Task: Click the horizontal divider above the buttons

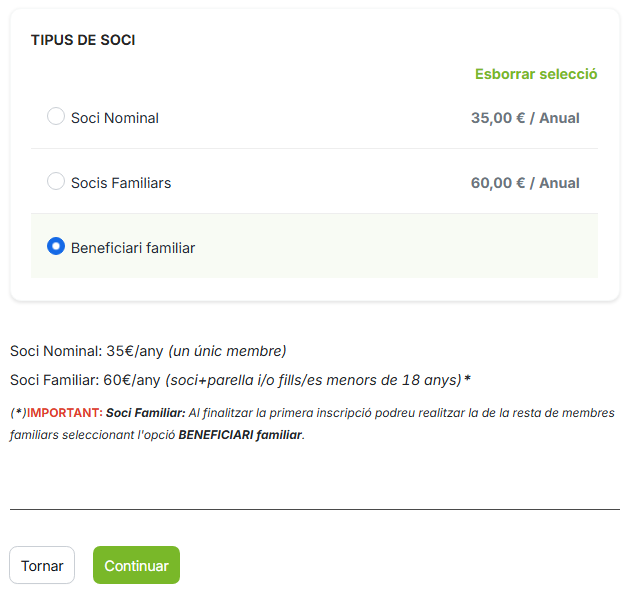Action: 314,509
